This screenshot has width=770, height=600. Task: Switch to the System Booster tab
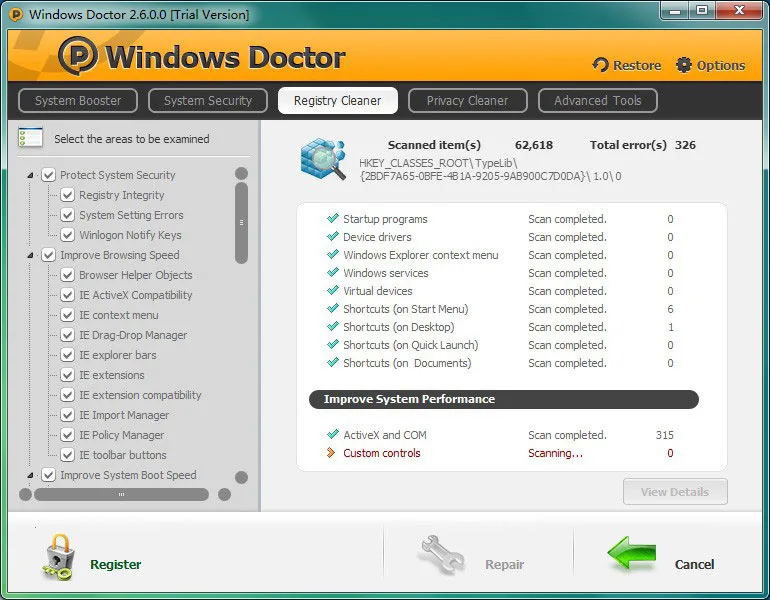[78, 101]
